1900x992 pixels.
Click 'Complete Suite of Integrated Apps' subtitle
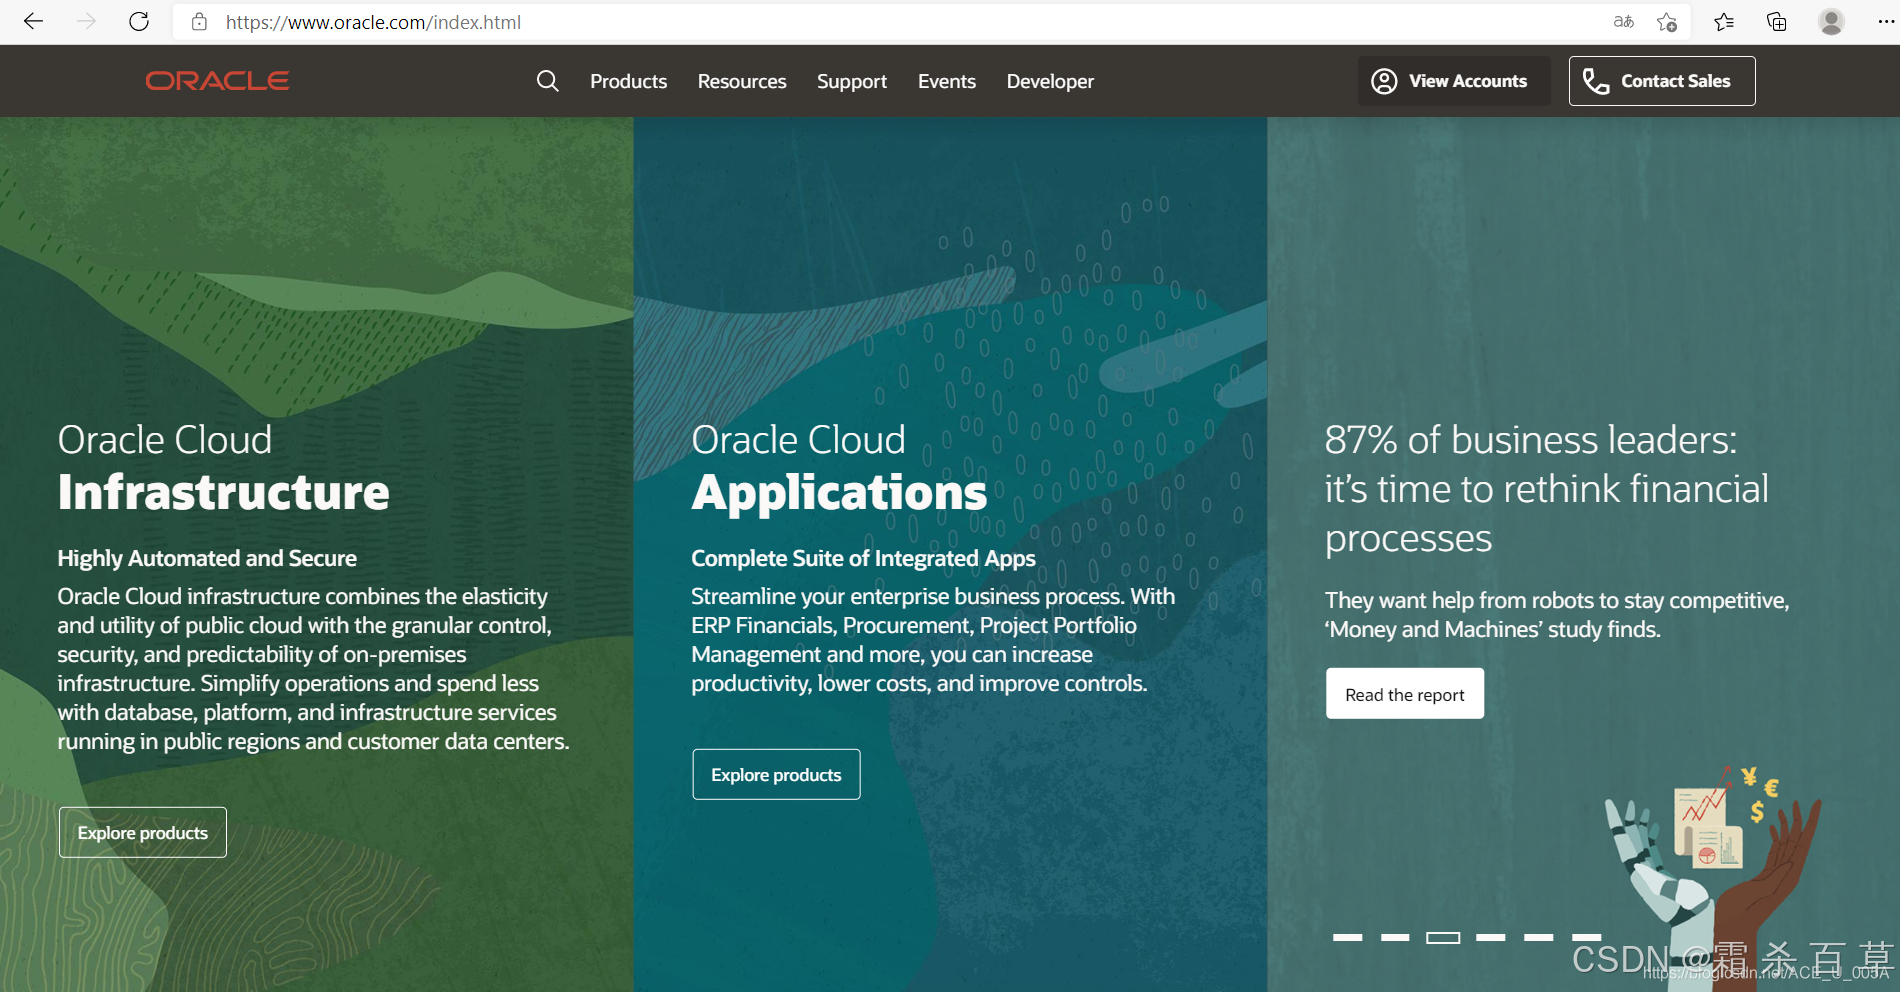863,558
